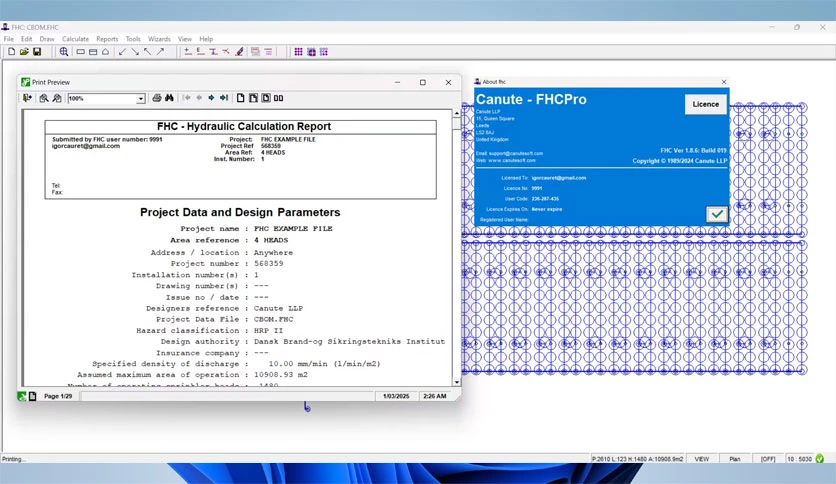The height and width of the screenshot is (484, 836).
Task: Click the zoom in magnifier in preview
Action: [x=44, y=98]
